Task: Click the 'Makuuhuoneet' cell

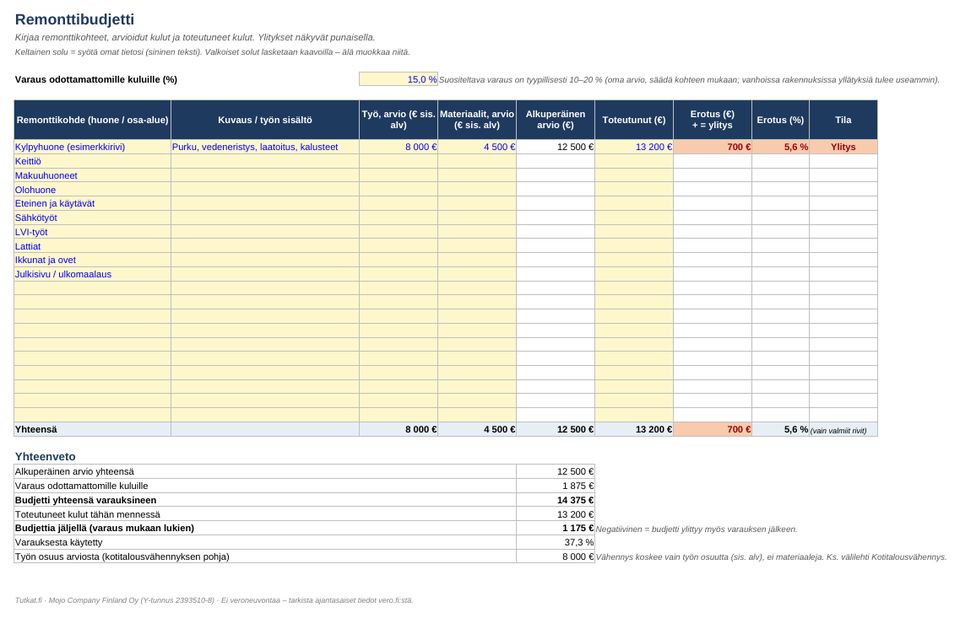Action: 92,175
